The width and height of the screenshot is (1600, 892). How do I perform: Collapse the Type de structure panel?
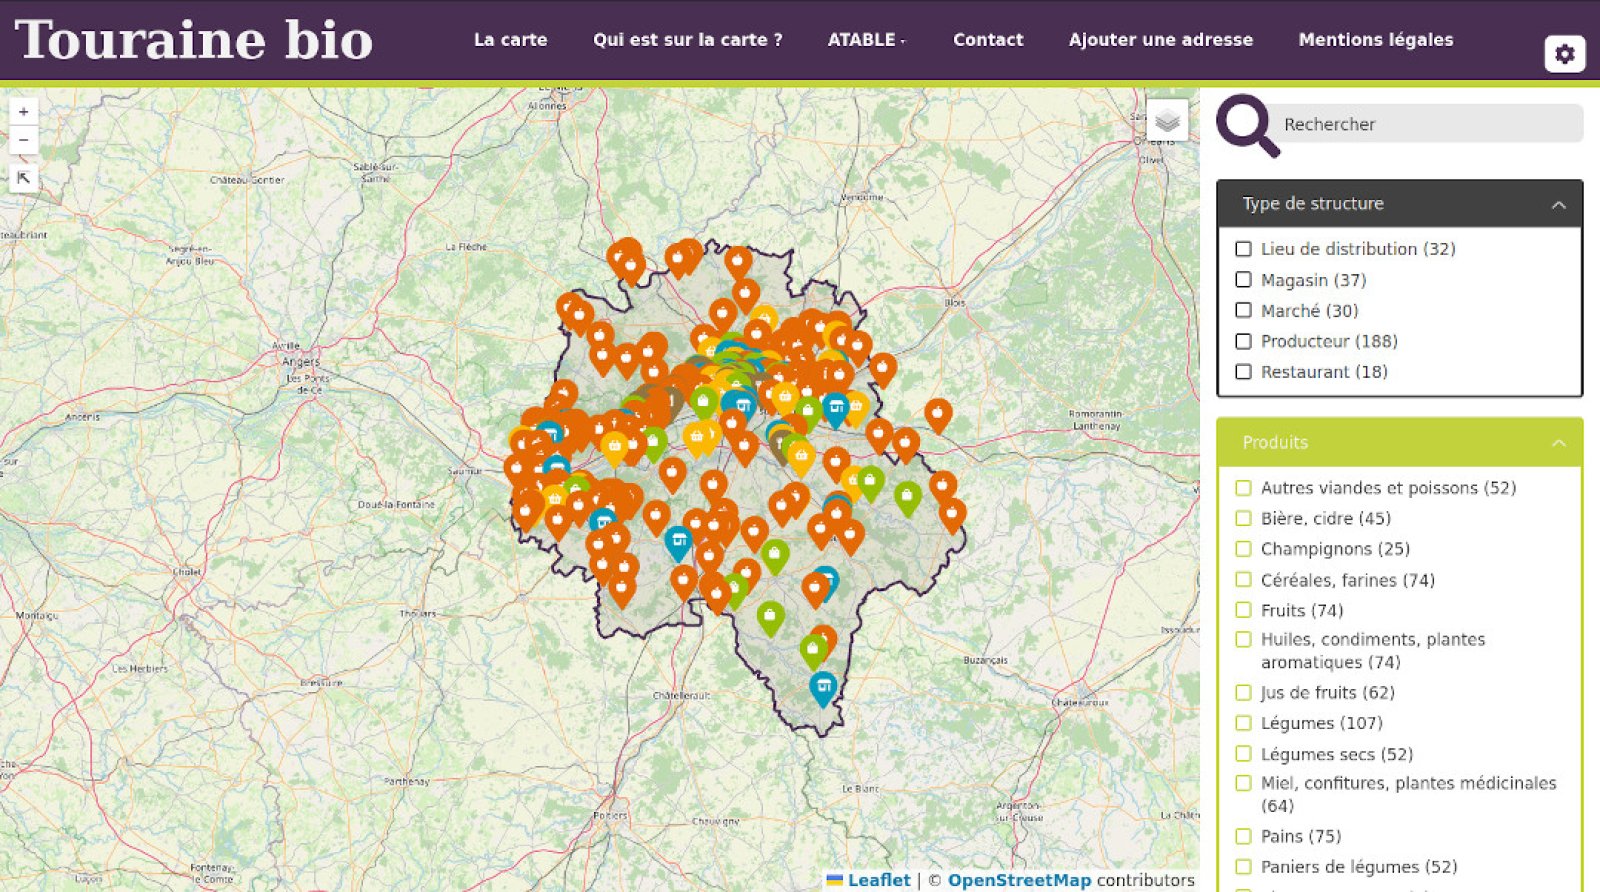click(x=1558, y=204)
